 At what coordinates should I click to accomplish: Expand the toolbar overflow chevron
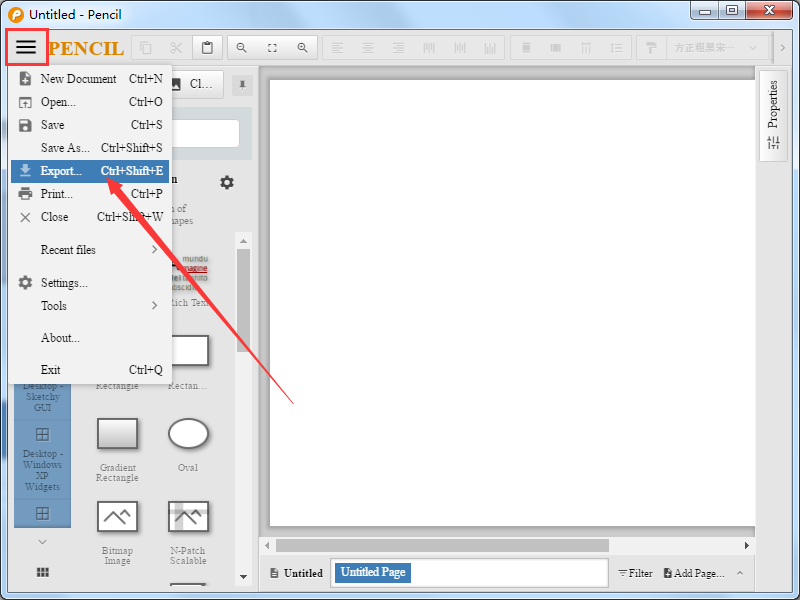click(783, 48)
